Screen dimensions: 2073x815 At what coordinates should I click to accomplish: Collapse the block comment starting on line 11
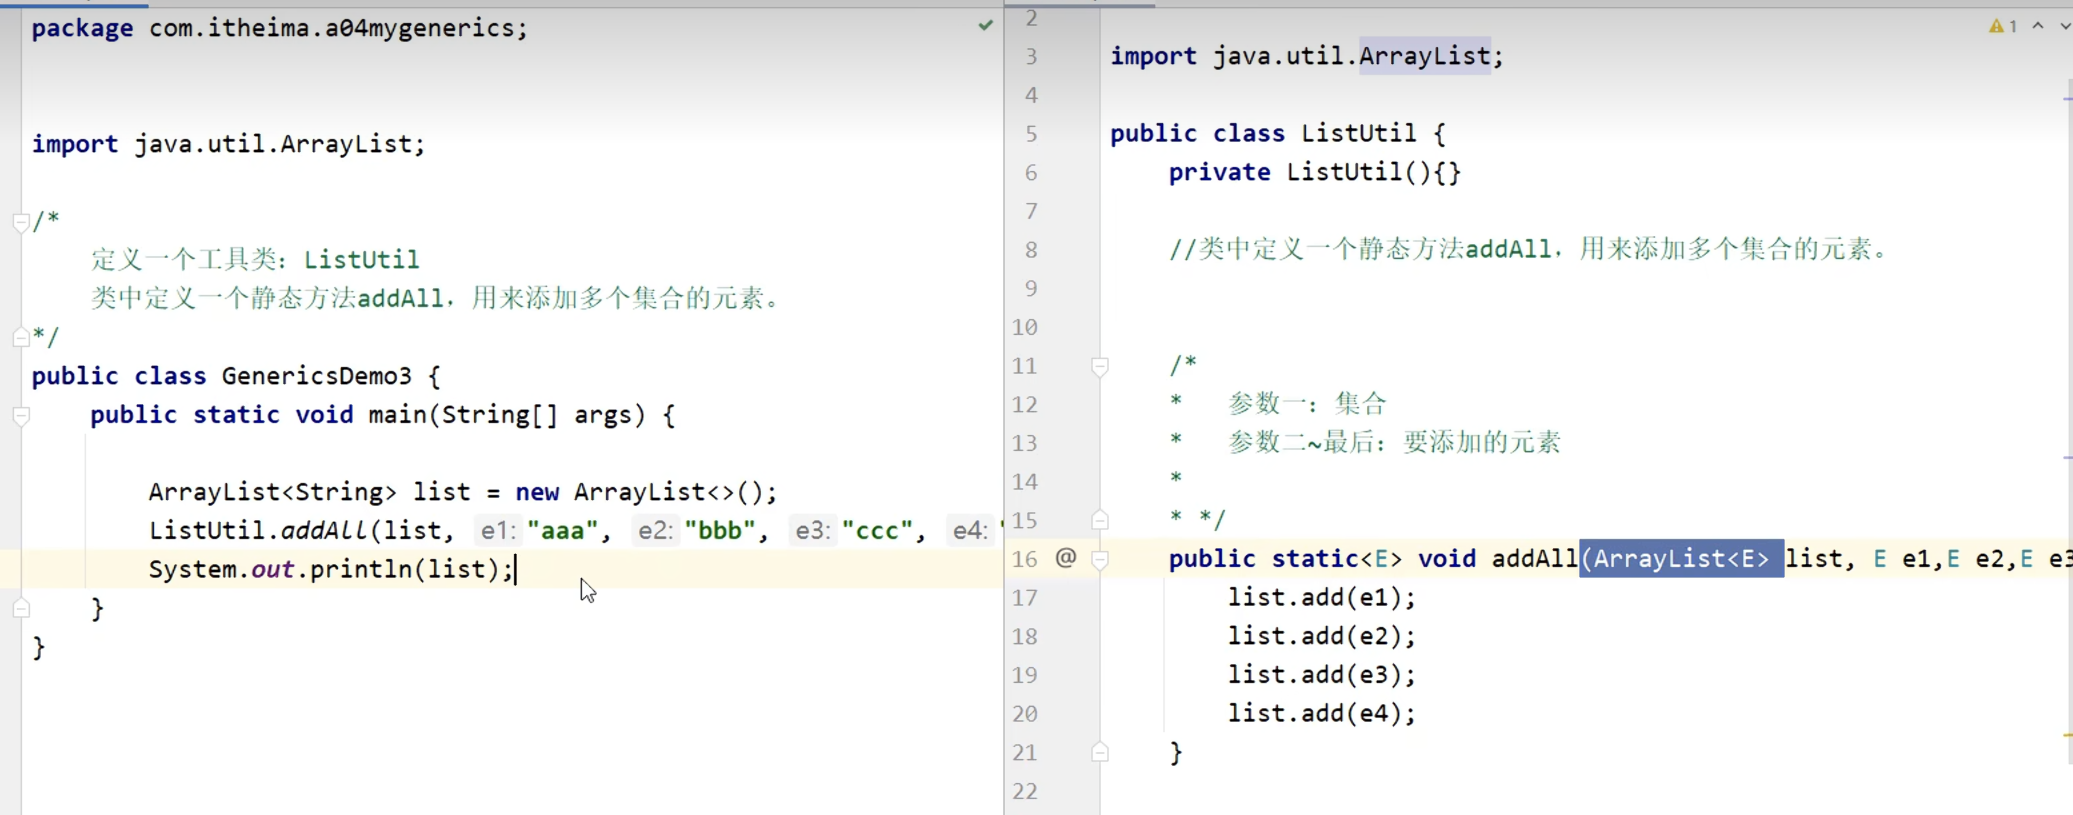pos(1100,366)
